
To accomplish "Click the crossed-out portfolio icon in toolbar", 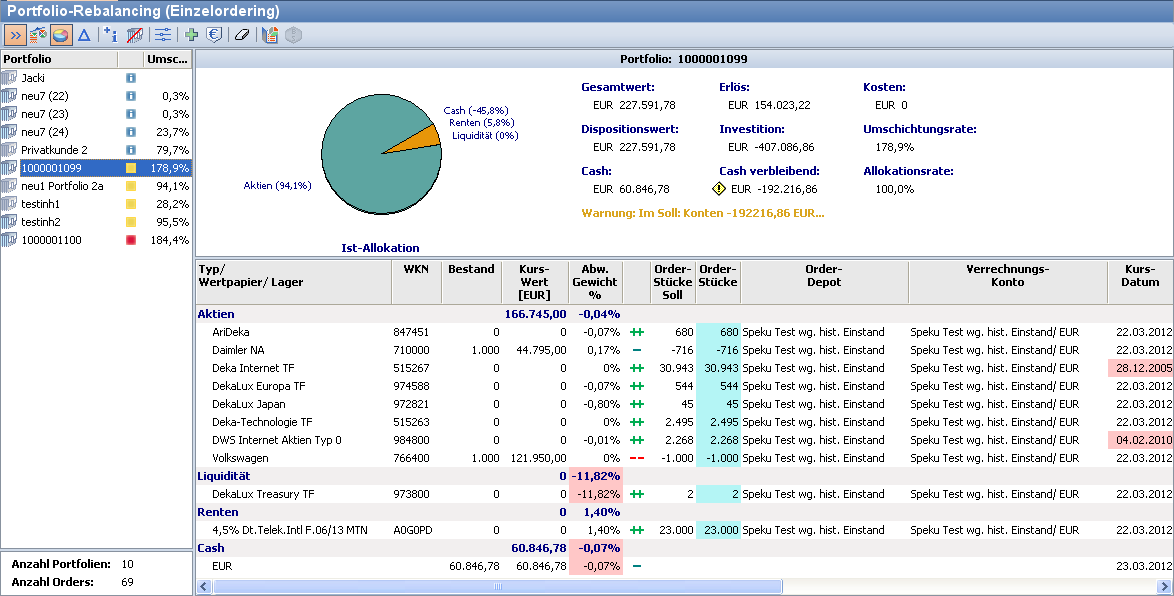I will (x=135, y=35).
